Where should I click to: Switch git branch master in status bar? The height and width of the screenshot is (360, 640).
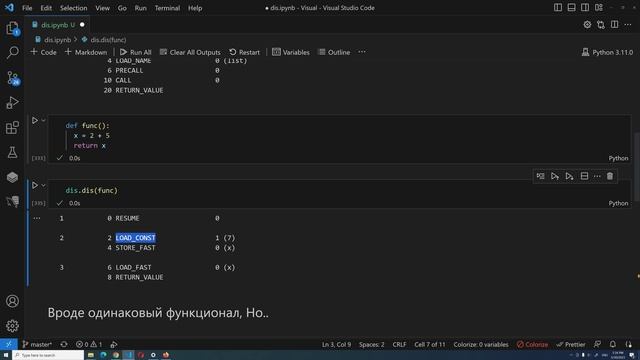click(x=37, y=344)
